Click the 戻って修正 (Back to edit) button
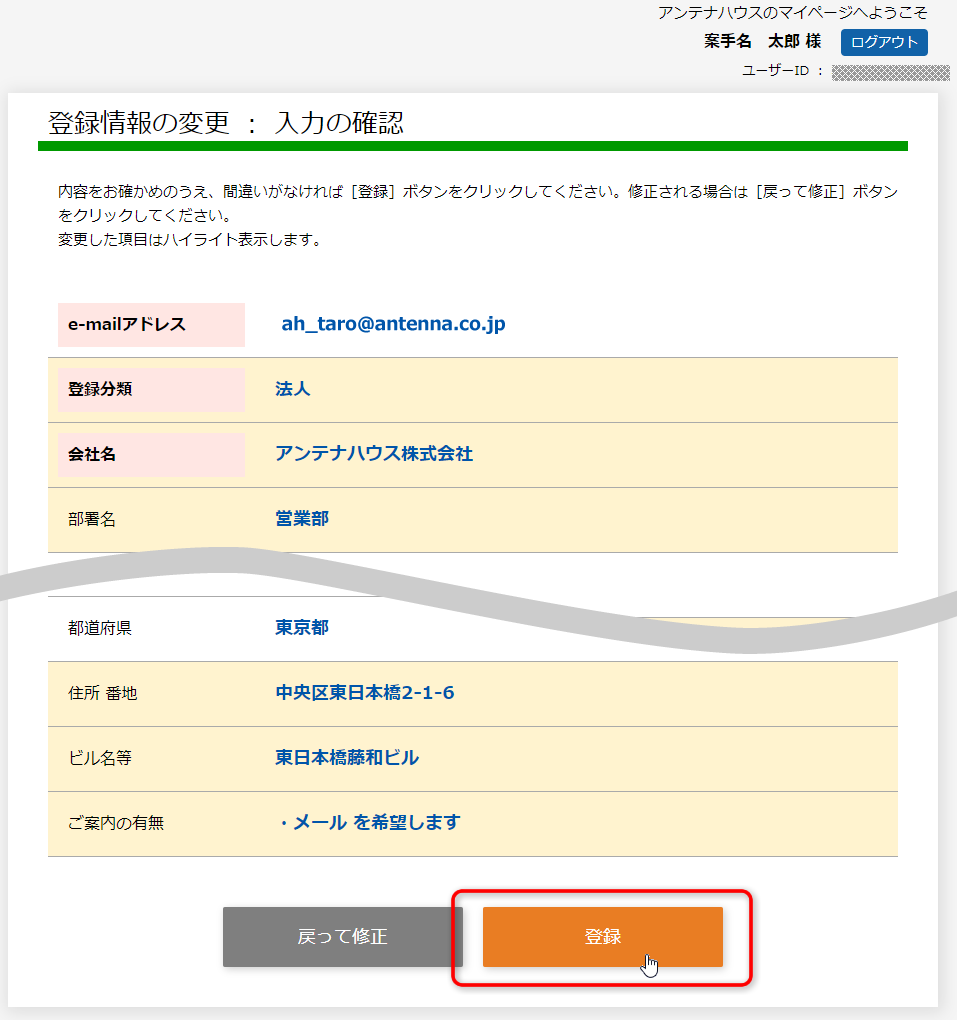The width and height of the screenshot is (957, 1020). click(x=342, y=937)
